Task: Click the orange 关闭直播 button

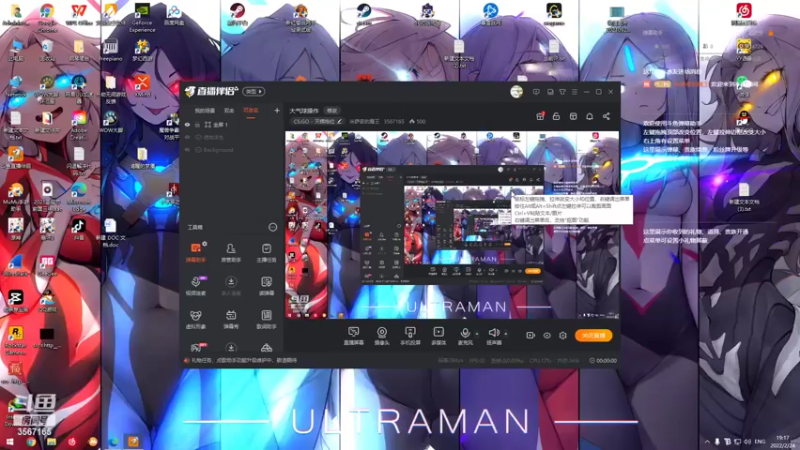Action: tap(593, 335)
